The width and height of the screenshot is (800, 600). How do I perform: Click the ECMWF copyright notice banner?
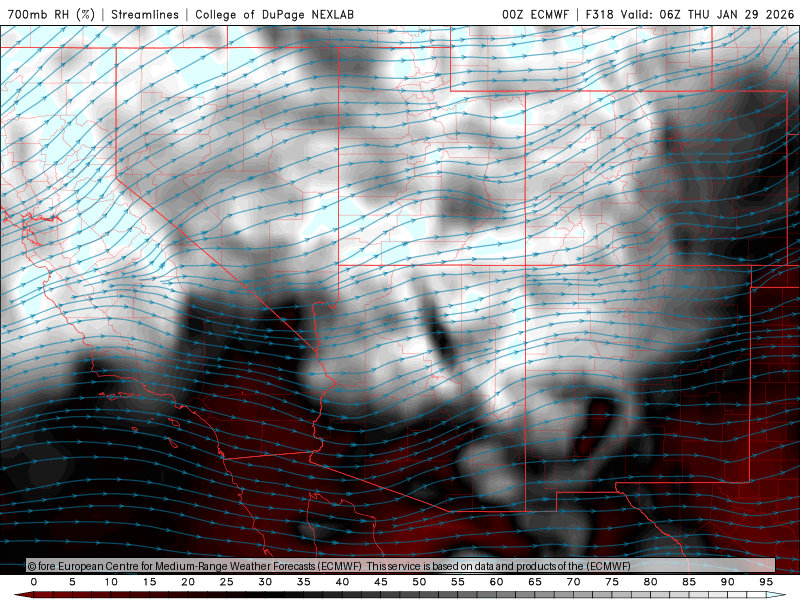click(x=401, y=566)
